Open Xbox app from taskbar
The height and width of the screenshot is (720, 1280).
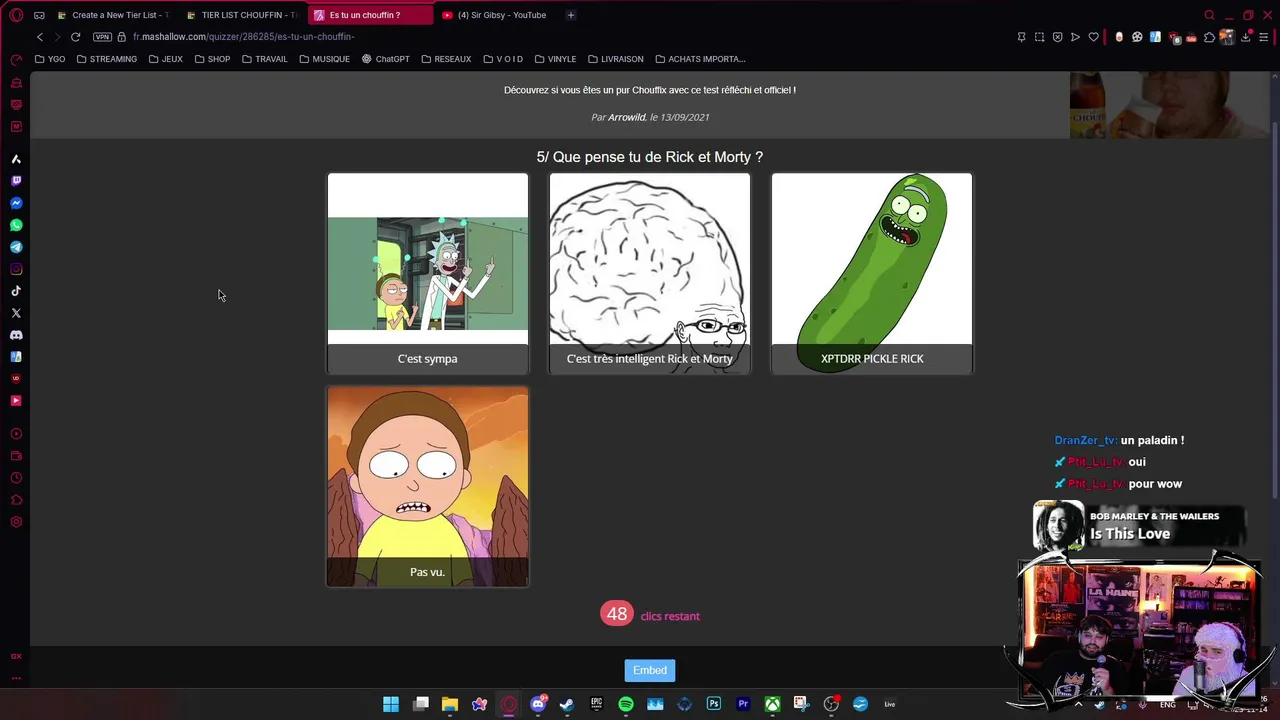click(x=773, y=704)
